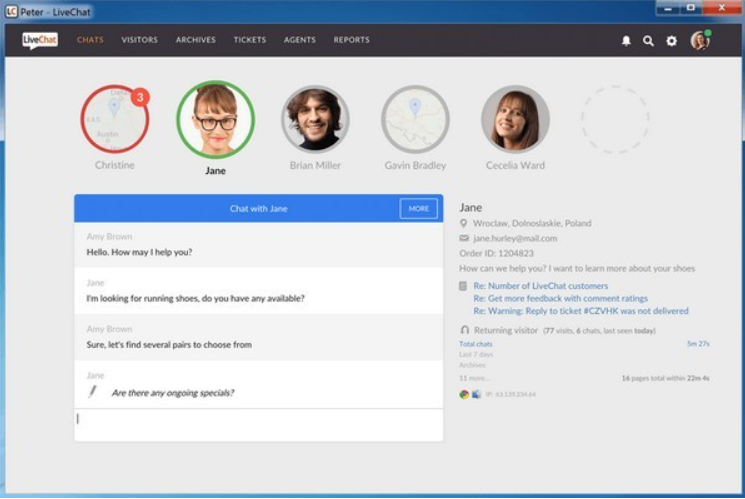
Task: Click the search magnifier icon
Action: [x=648, y=41]
